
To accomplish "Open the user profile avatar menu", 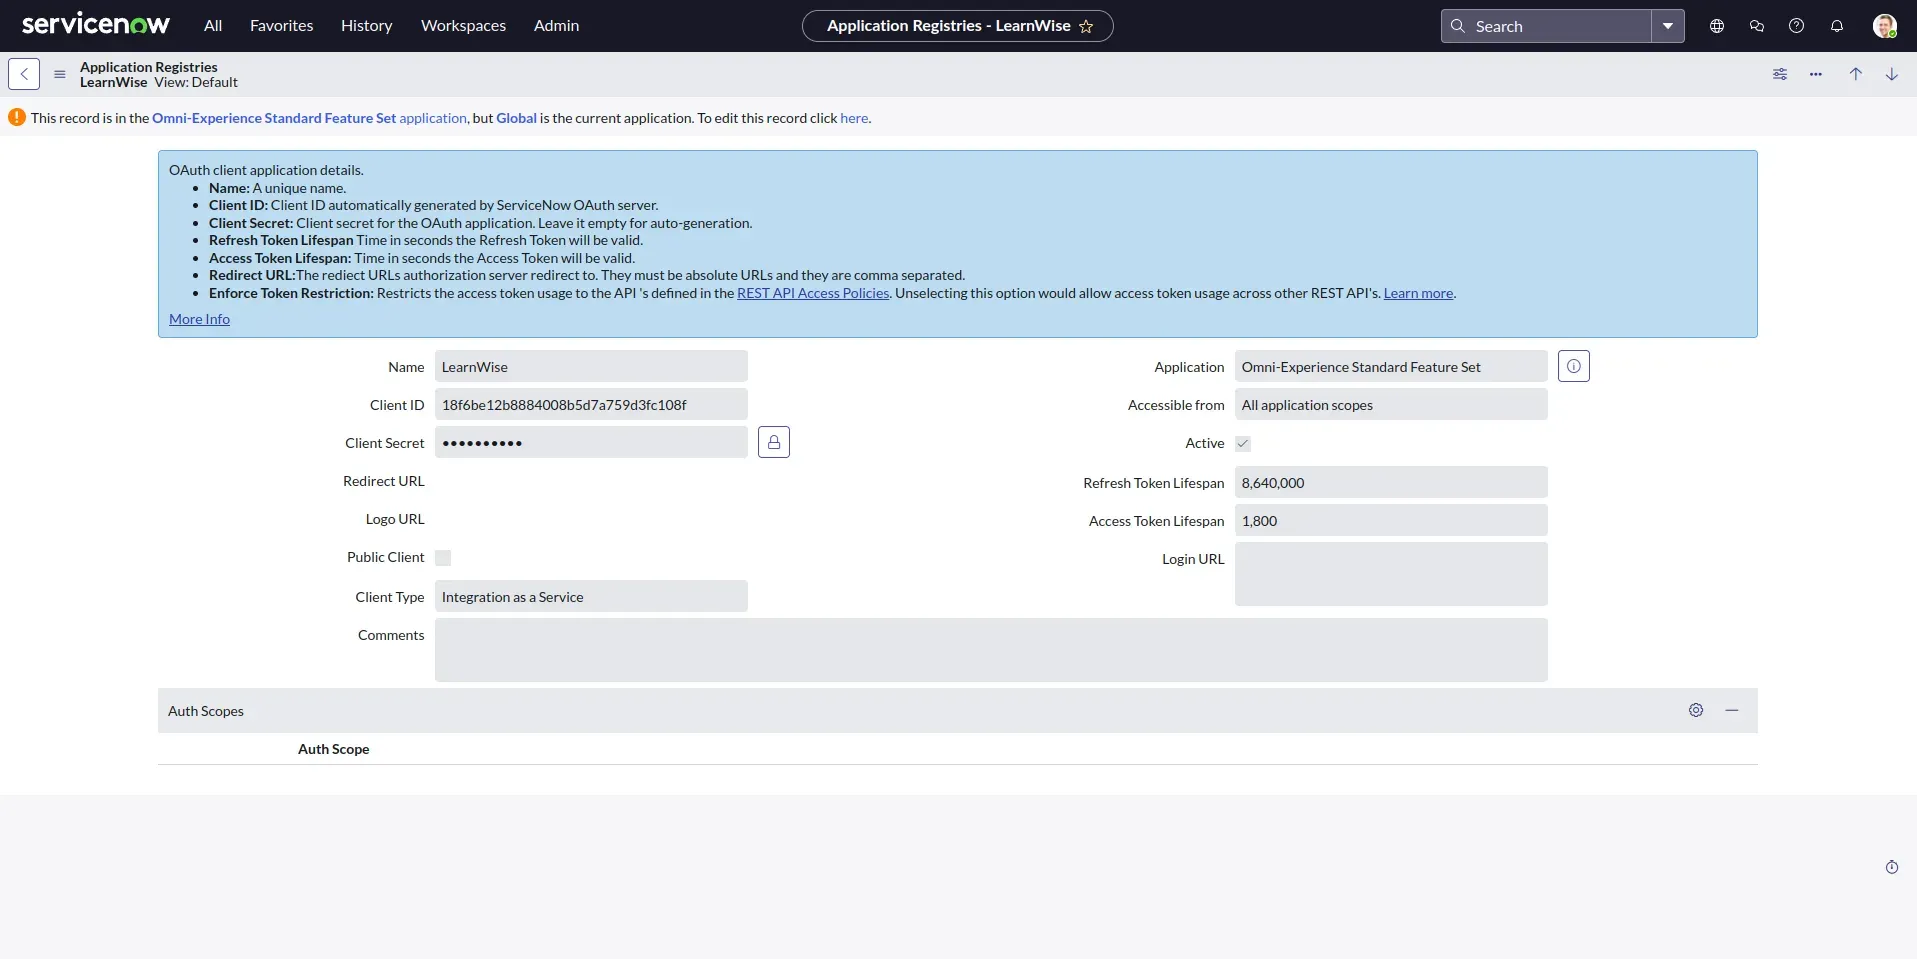I will pyautogui.click(x=1885, y=26).
